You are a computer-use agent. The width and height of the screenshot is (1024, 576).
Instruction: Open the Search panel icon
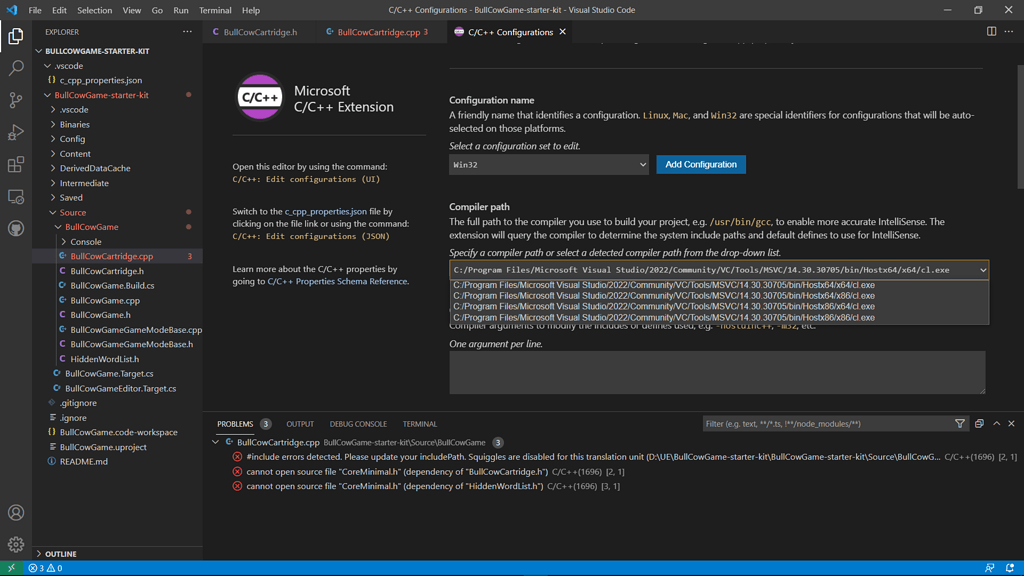click(15, 68)
